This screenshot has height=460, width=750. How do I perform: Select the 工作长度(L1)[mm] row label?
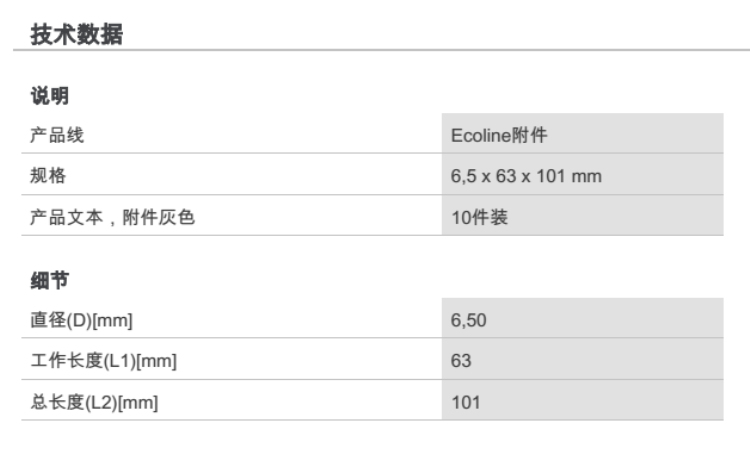[x=103, y=361]
